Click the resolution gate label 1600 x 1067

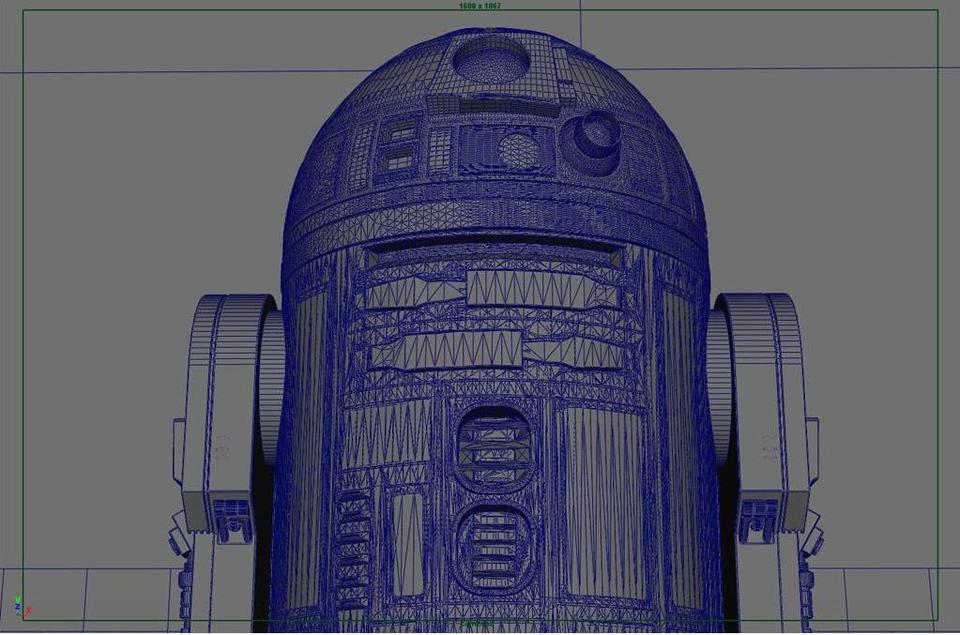coord(479,6)
